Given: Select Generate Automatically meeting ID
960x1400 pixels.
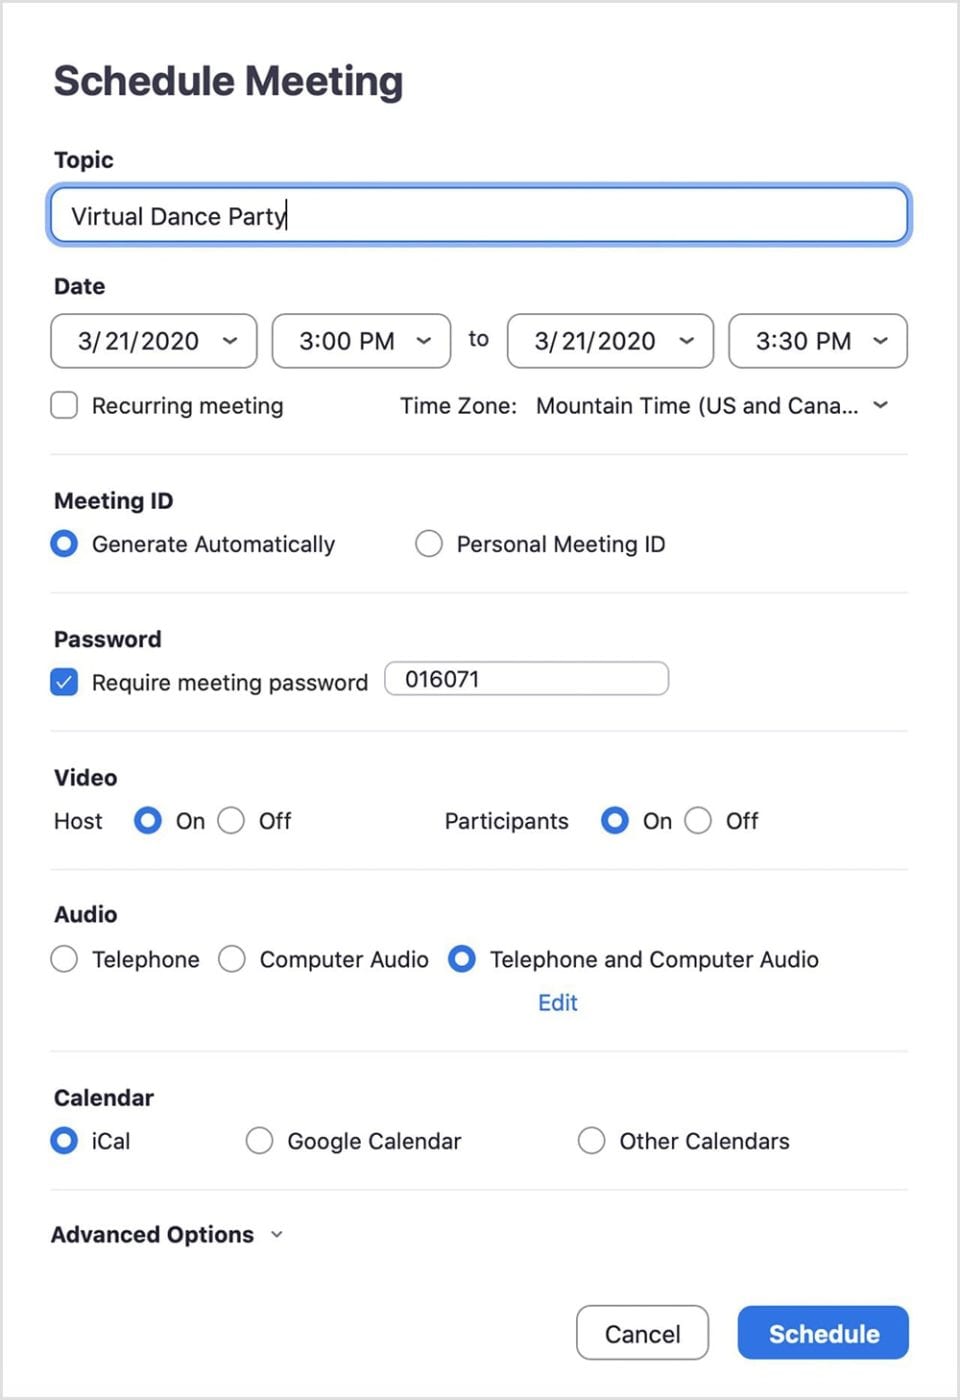Looking at the screenshot, I should click(65, 544).
